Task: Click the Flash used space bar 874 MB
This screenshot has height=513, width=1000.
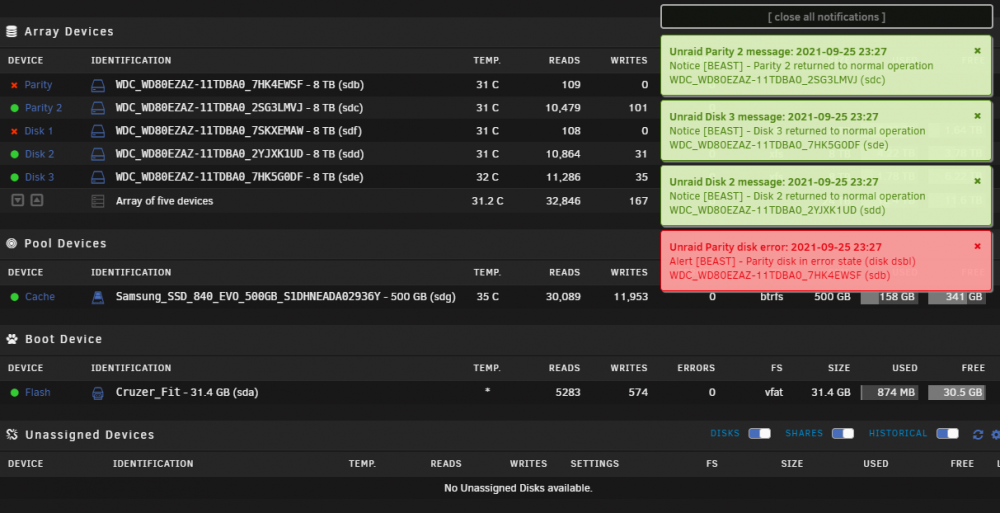Action: (x=890, y=392)
